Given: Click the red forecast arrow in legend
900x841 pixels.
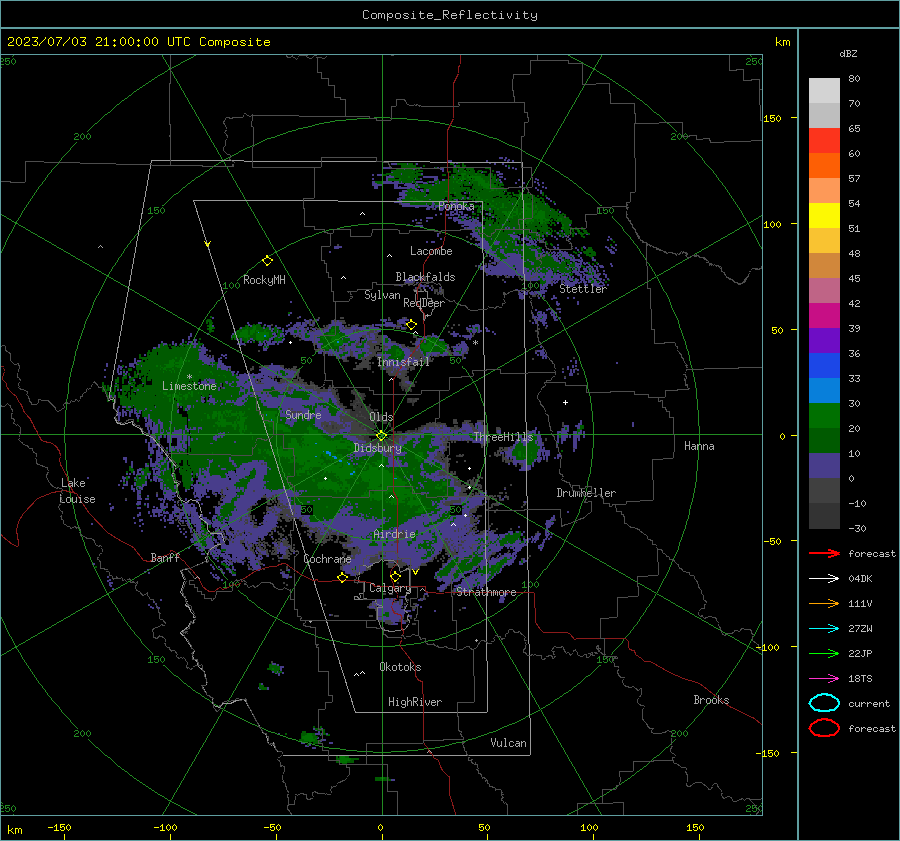Looking at the screenshot, I should [824, 553].
